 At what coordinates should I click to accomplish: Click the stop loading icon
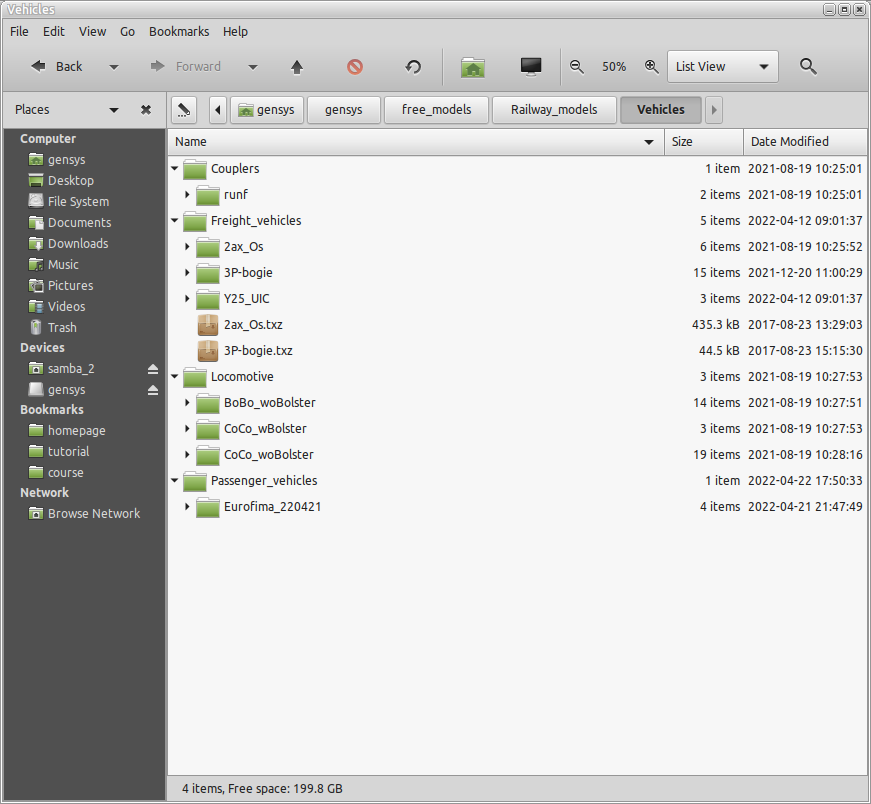click(355, 67)
